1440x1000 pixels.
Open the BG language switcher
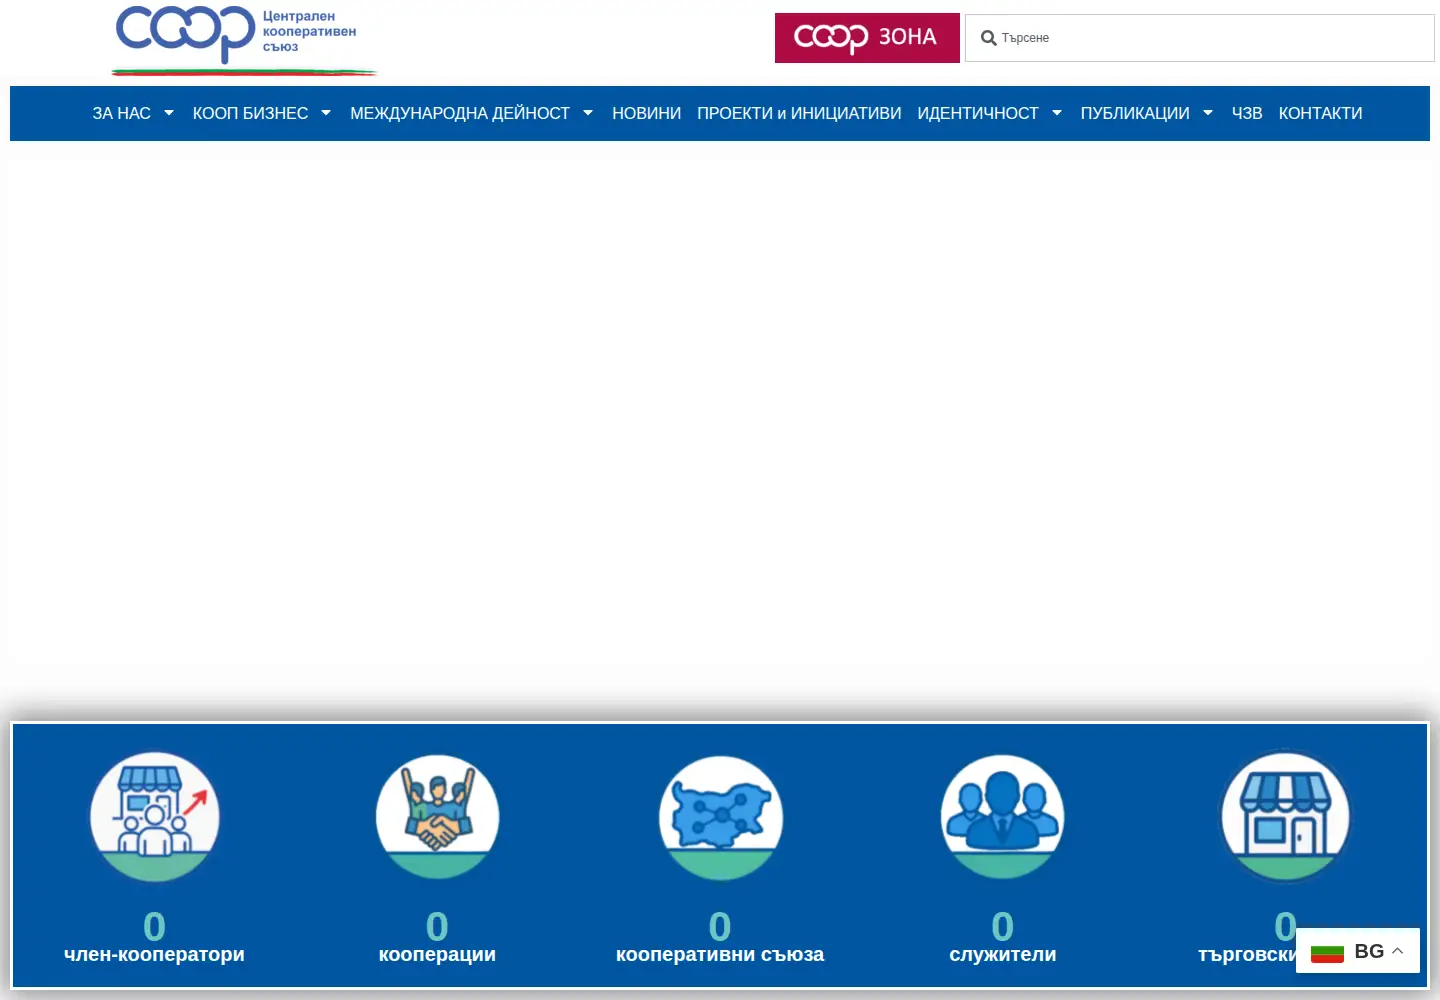[x=1358, y=951]
